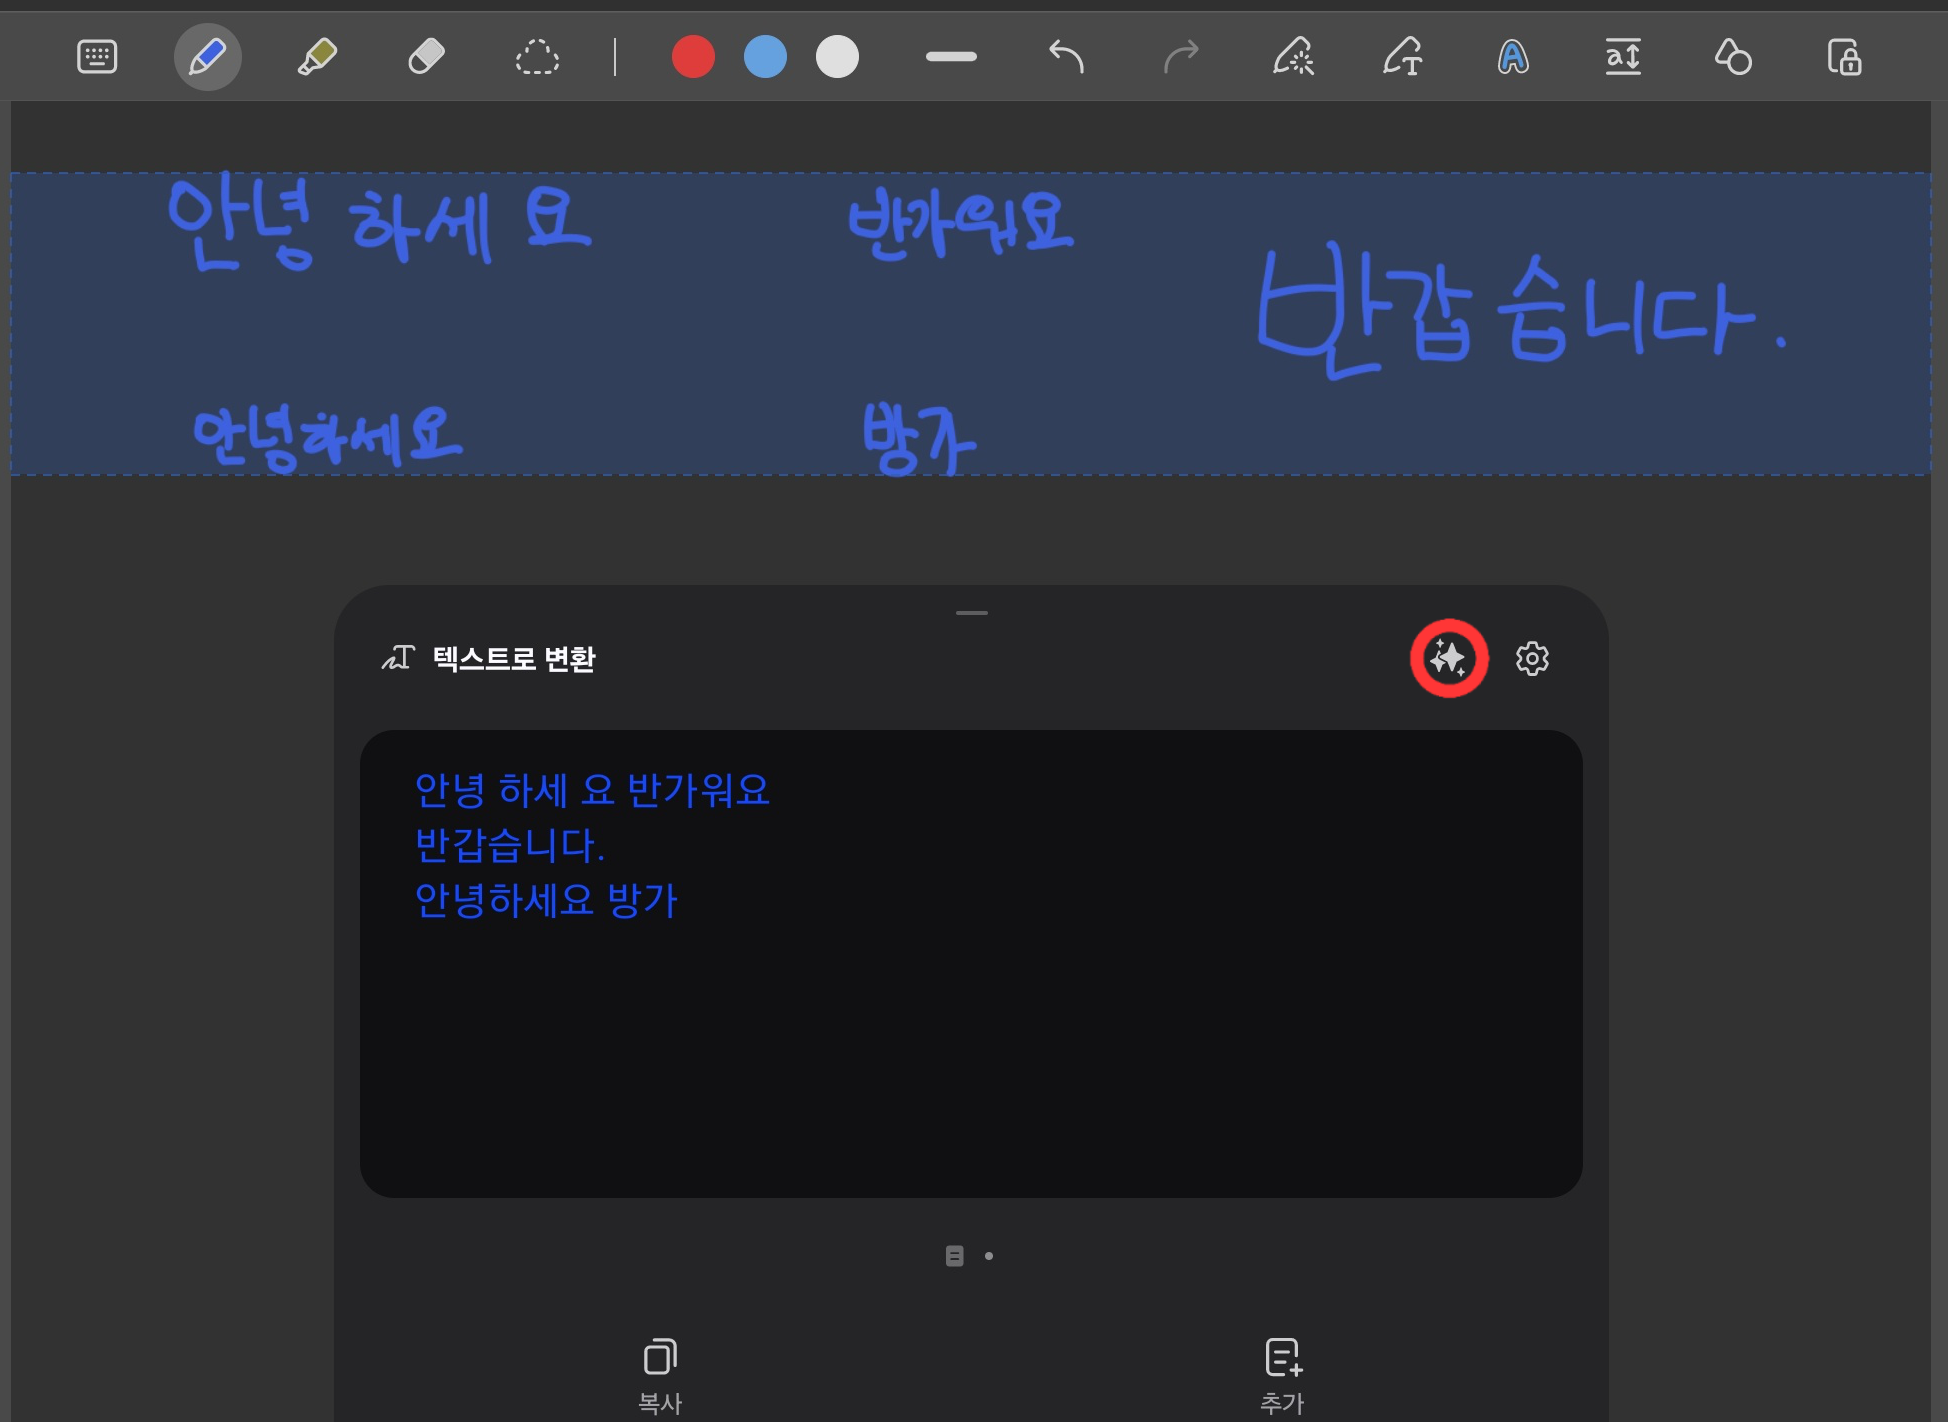Select the Pen tool
The width and height of the screenshot is (1948, 1422).
[x=207, y=57]
